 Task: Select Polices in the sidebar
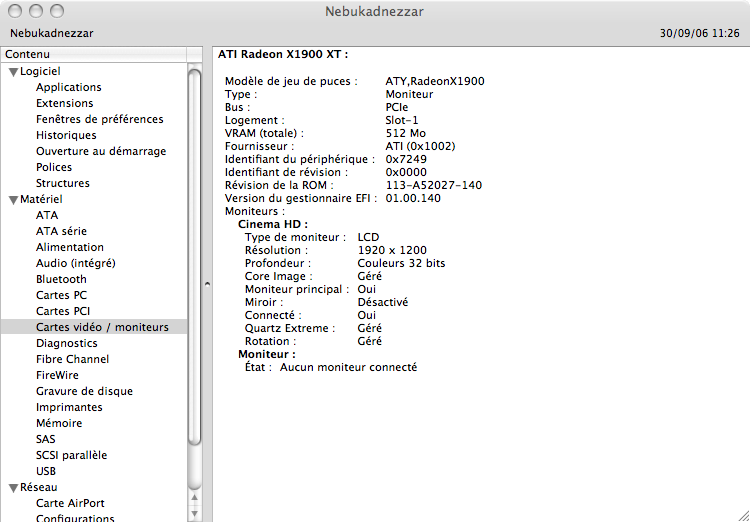(x=54, y=167)
